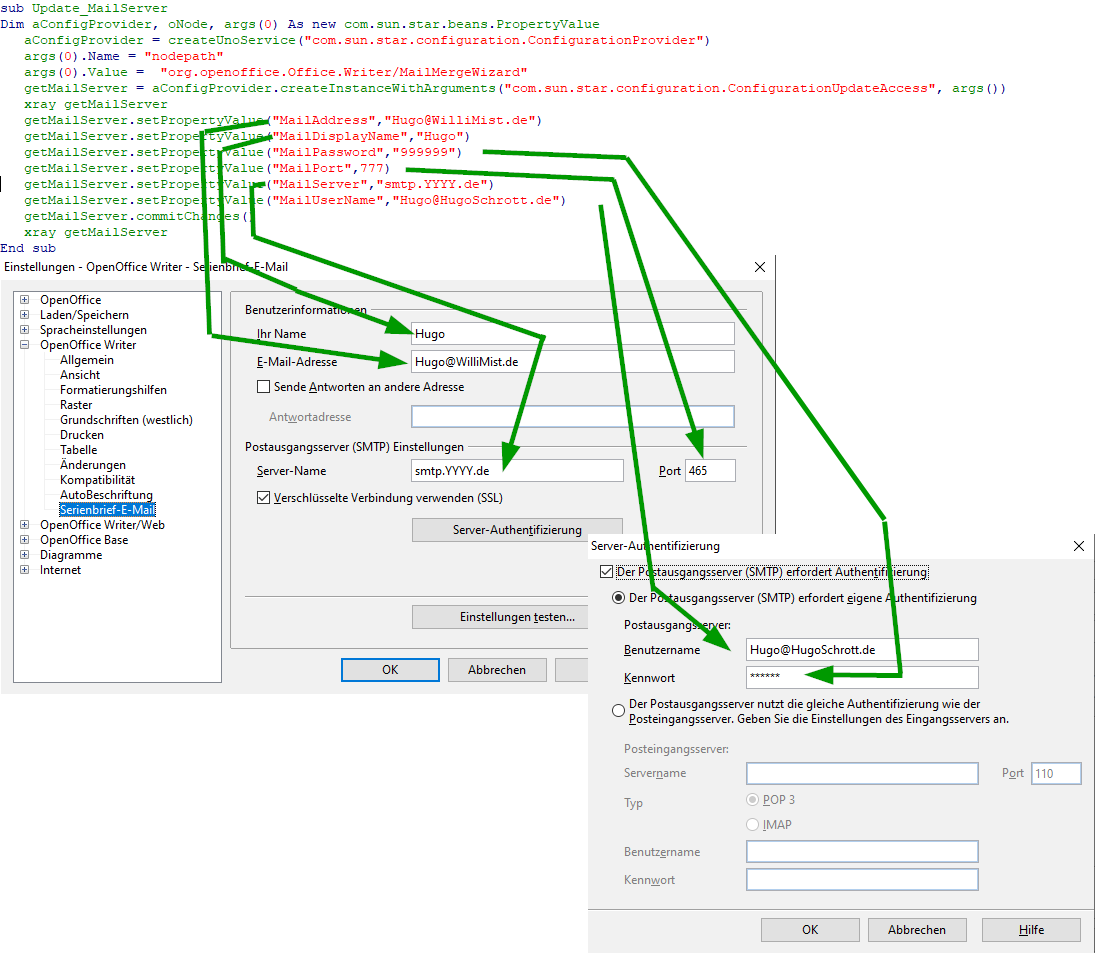Viewport: 1095px width, 953px height.
Task: Toggle 'Verschlüsselte Verbindung verwenden (SSL)' checkbox
Action: (x=264, y=497)
